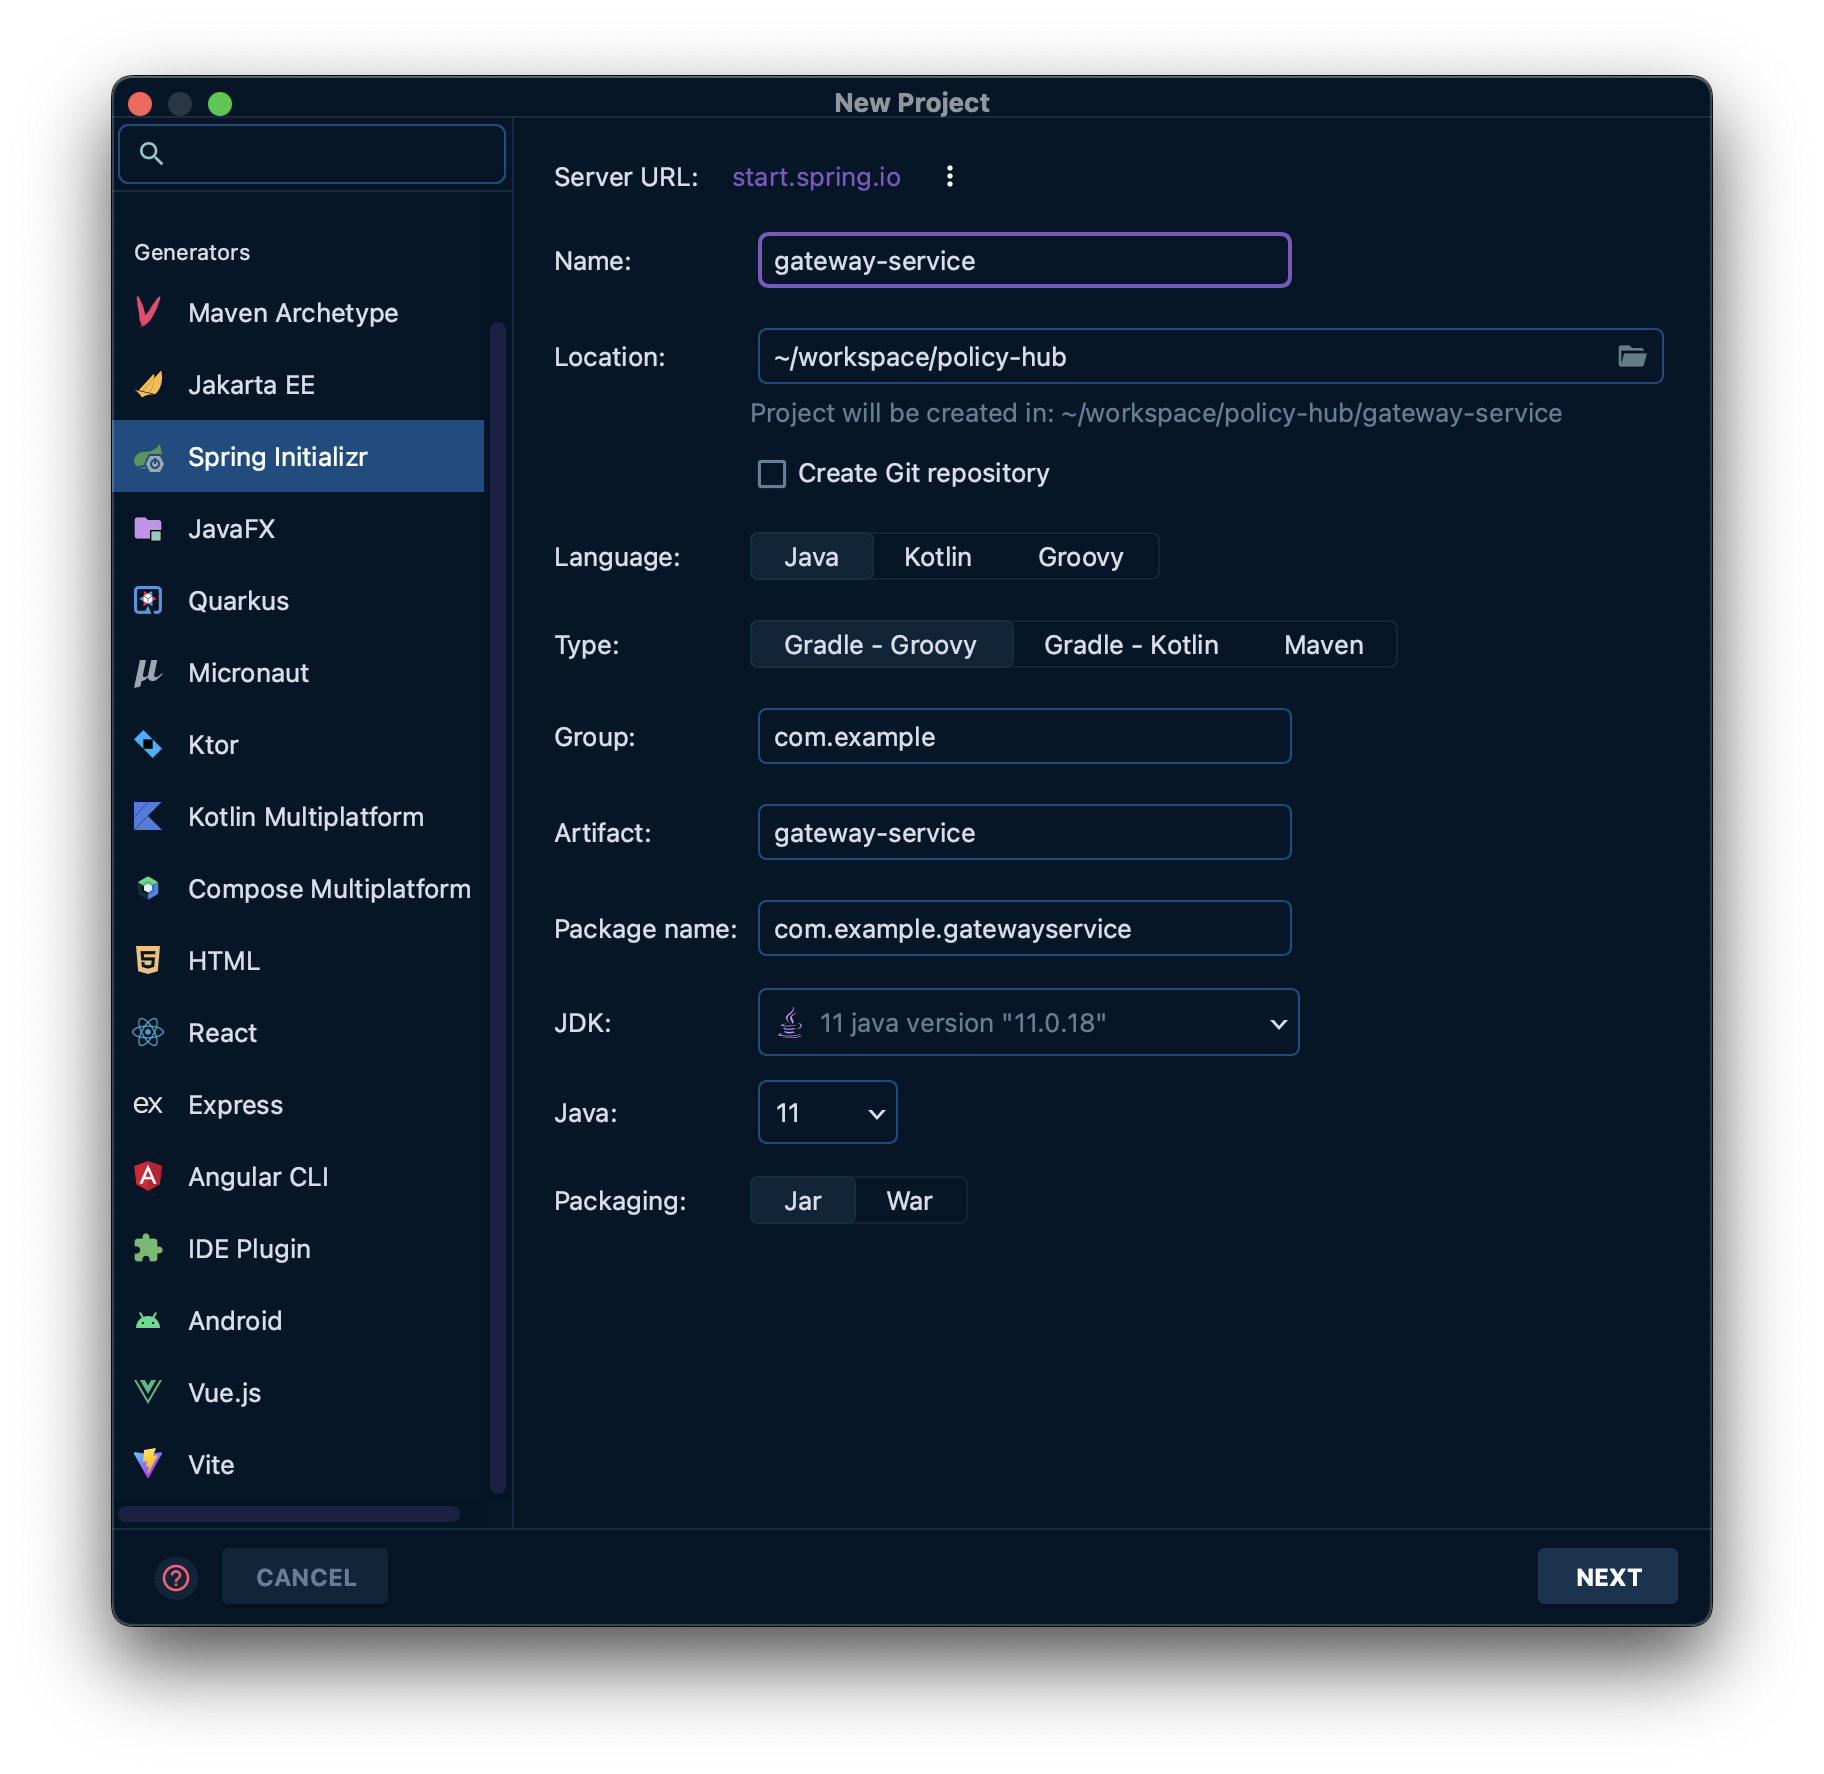Select the Ktor generator label
The image size is (1824, 1774).
click(213, 745)
